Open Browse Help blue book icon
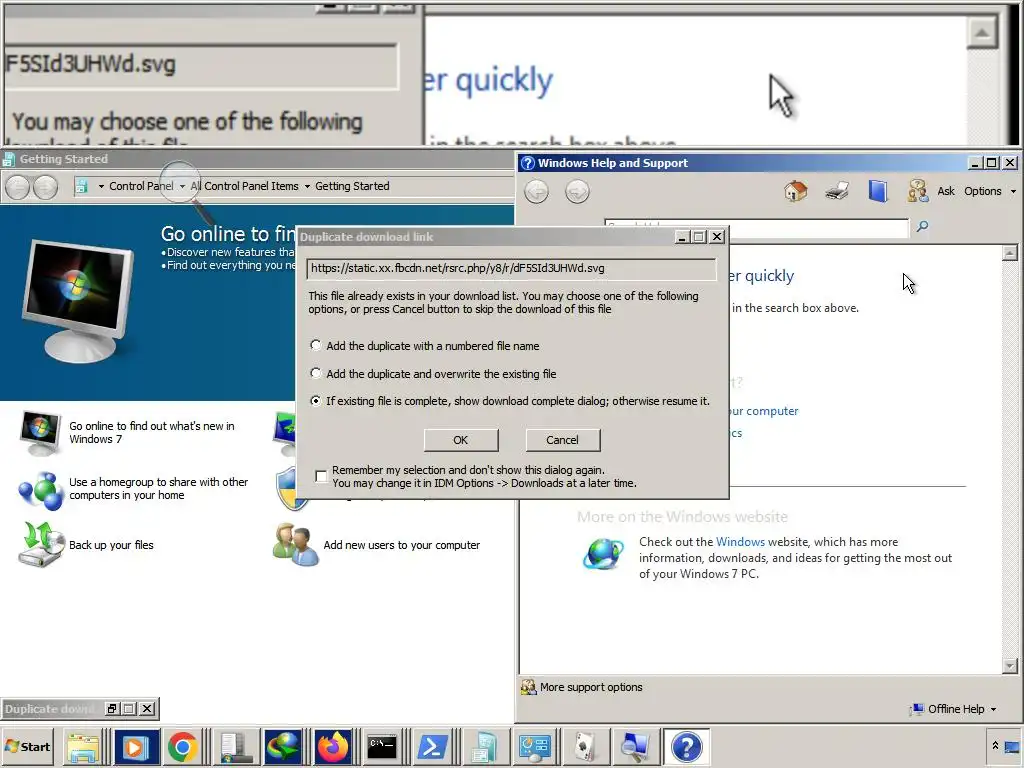Screen dimensions: 1024x768 click(878, 191)
